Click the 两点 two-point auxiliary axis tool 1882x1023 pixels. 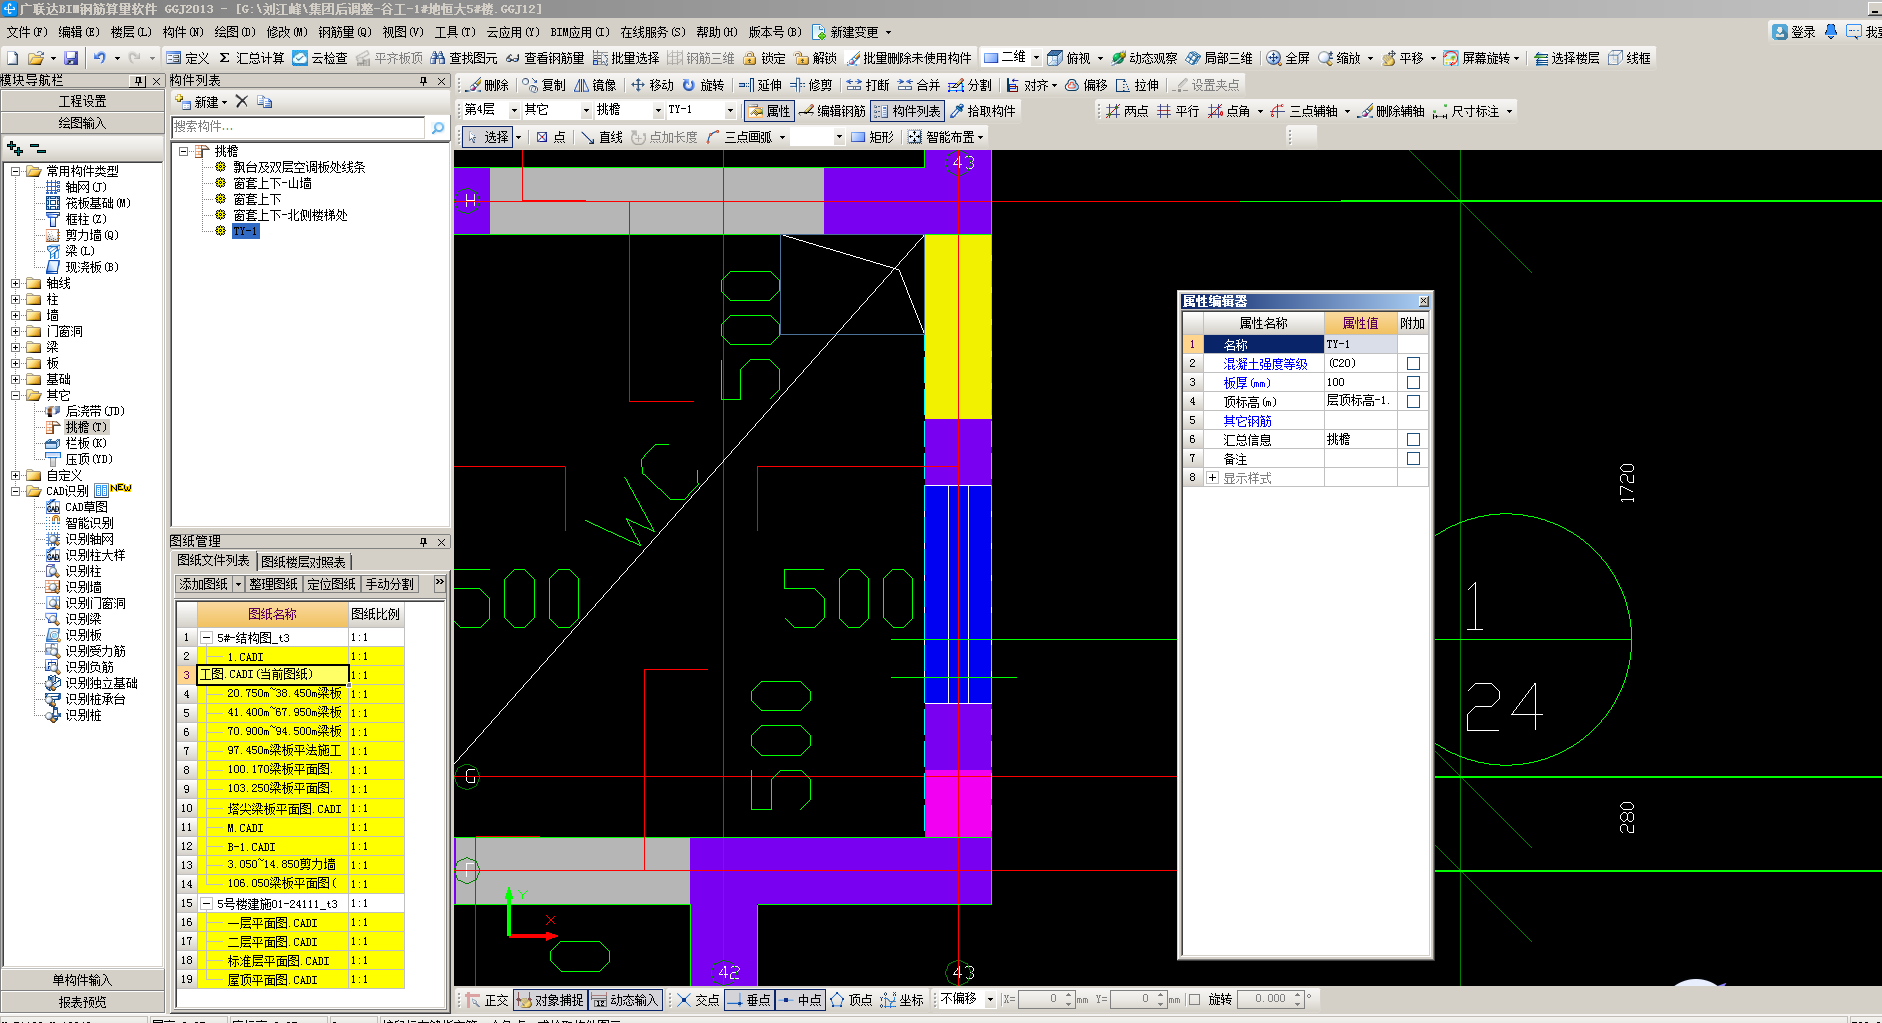pos(1127,111)
